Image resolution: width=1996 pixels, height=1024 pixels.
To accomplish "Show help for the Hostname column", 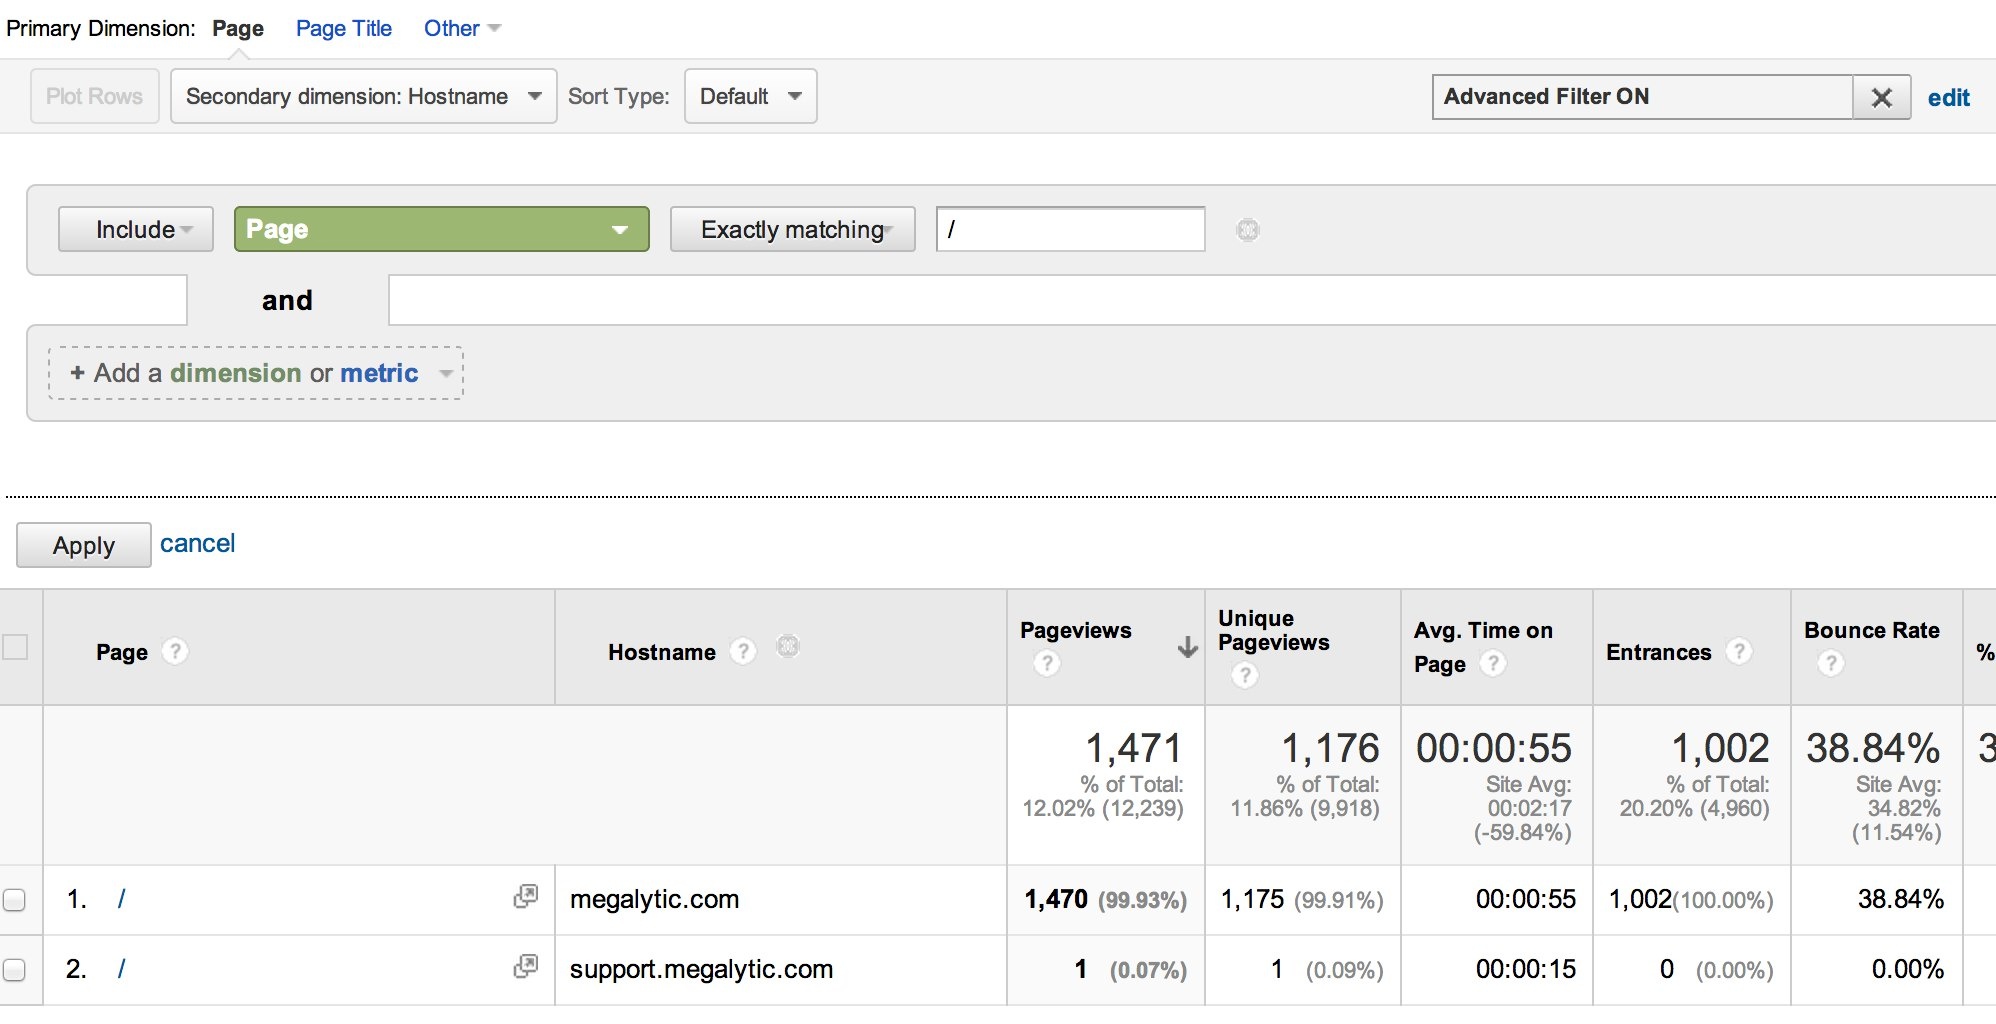I will (x=742, y=652).
